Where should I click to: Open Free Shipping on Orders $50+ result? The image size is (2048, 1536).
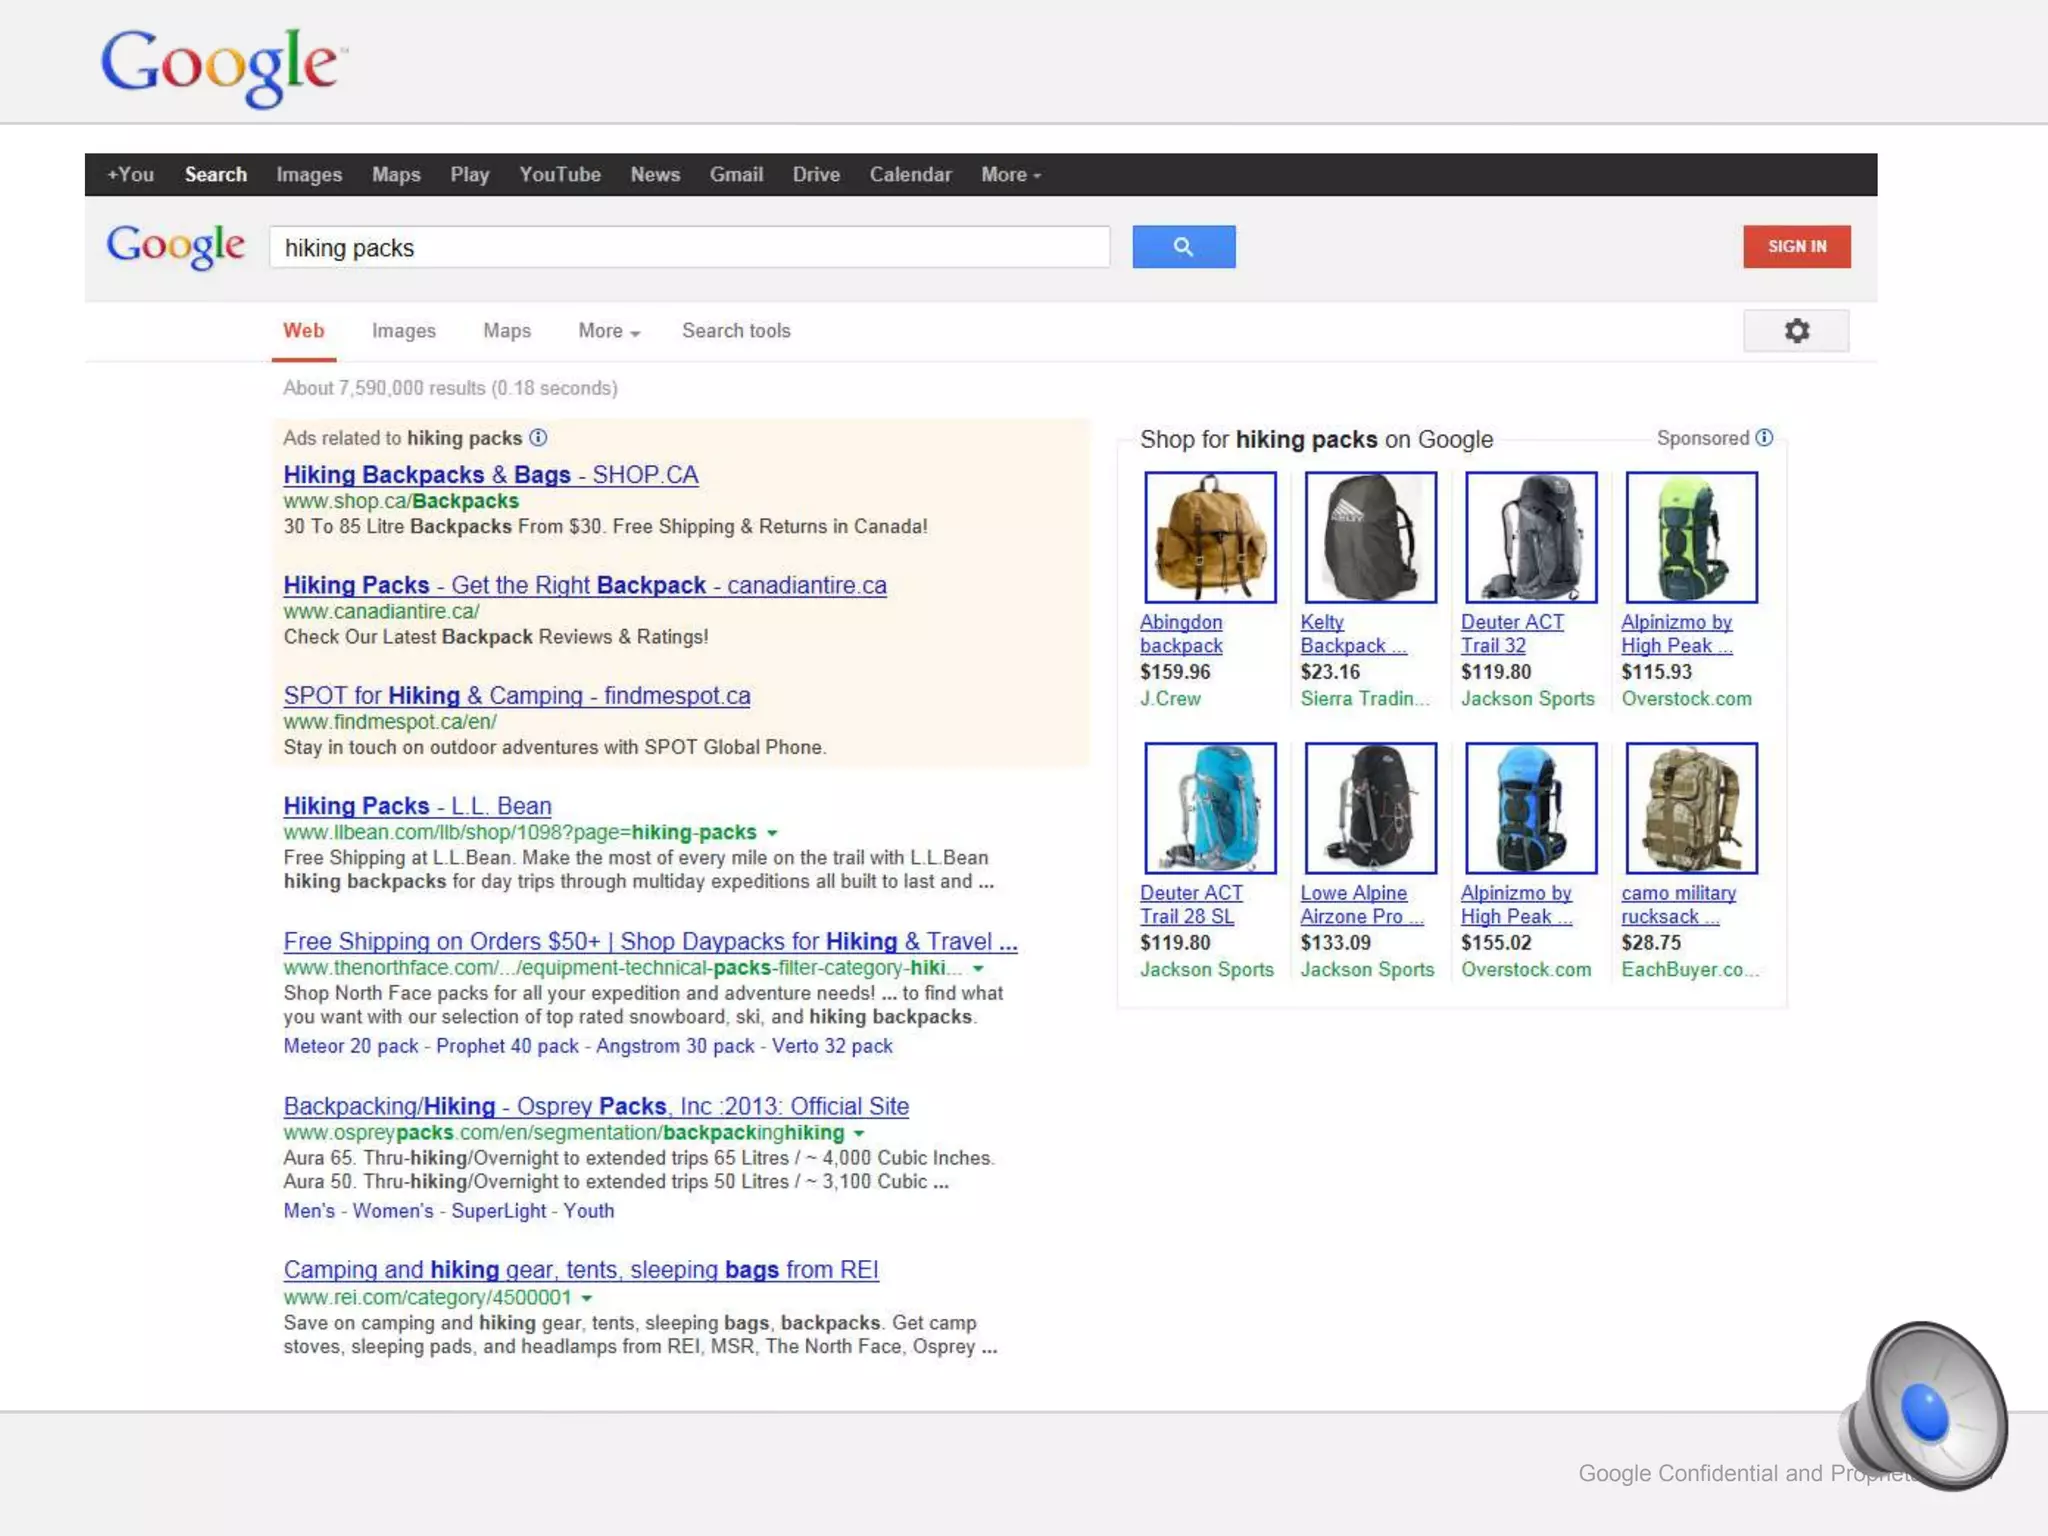tap(650, 942)
